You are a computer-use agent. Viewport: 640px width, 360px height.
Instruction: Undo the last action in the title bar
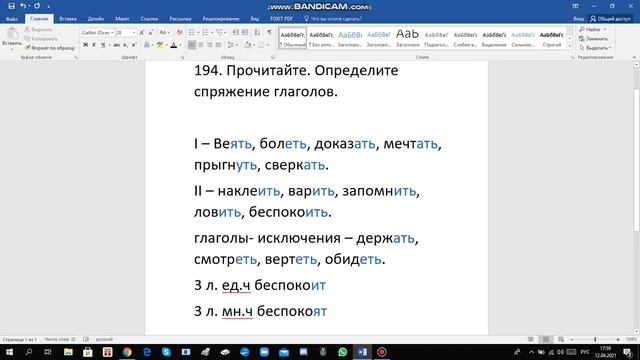coord(23,6)
